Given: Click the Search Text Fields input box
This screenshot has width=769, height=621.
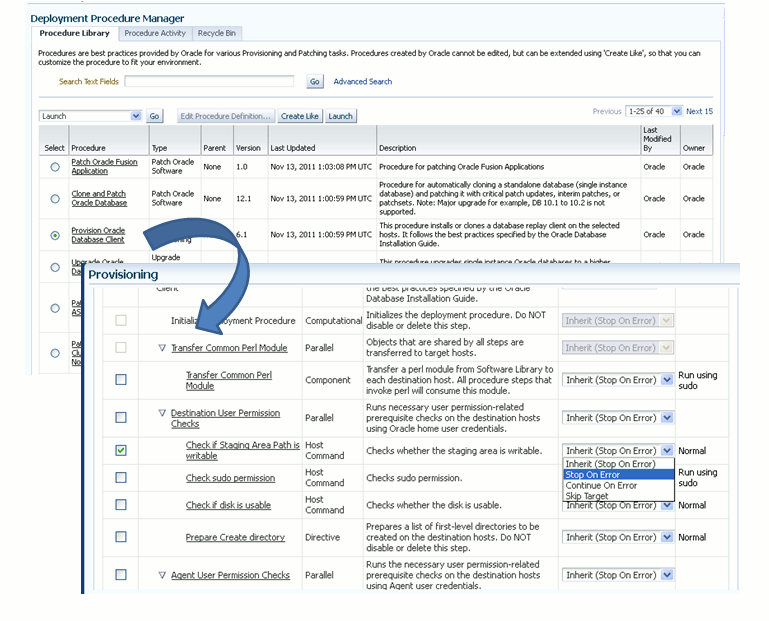Looking at the screenshot, I should click(209, 81).
